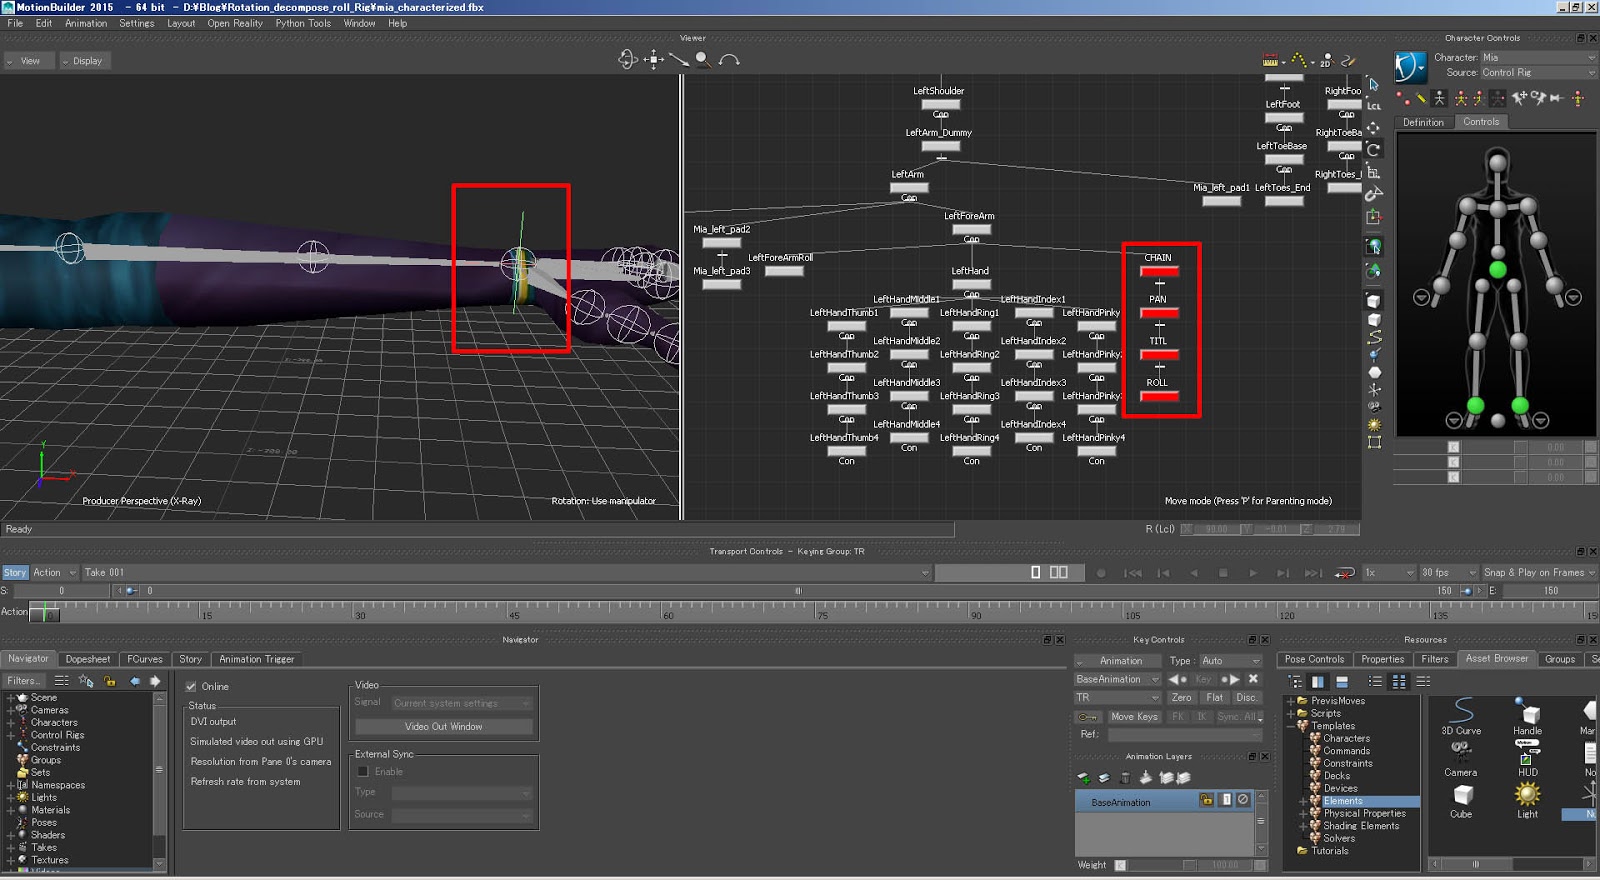
Task: Click the Zero key button
Action: point(1181,698)
